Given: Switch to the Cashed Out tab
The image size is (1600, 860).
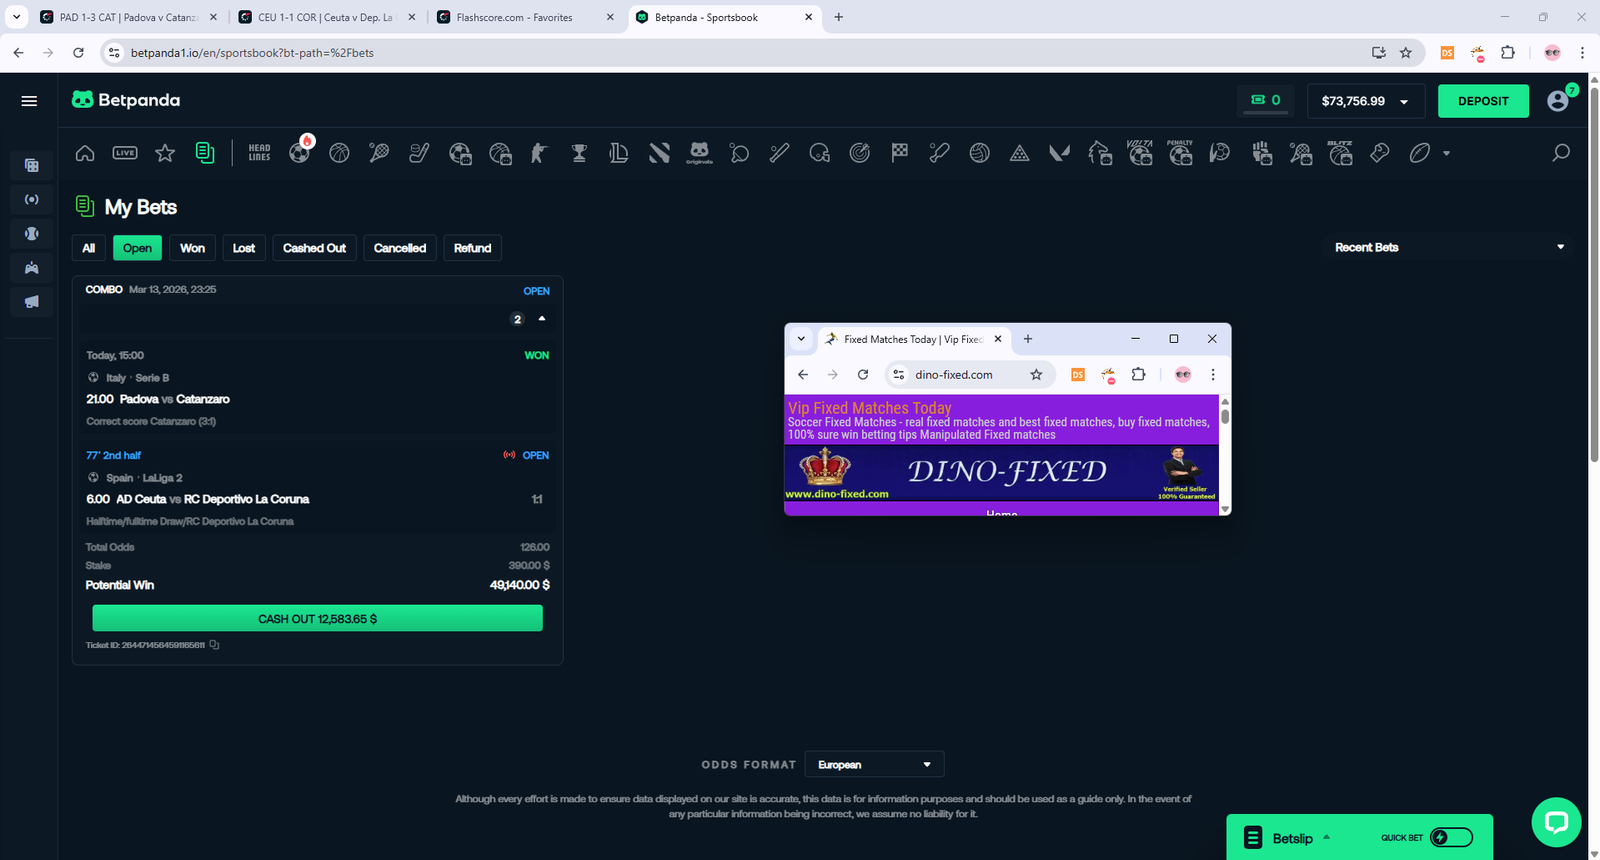Looking at the screenshot, I should click(314, 248).
